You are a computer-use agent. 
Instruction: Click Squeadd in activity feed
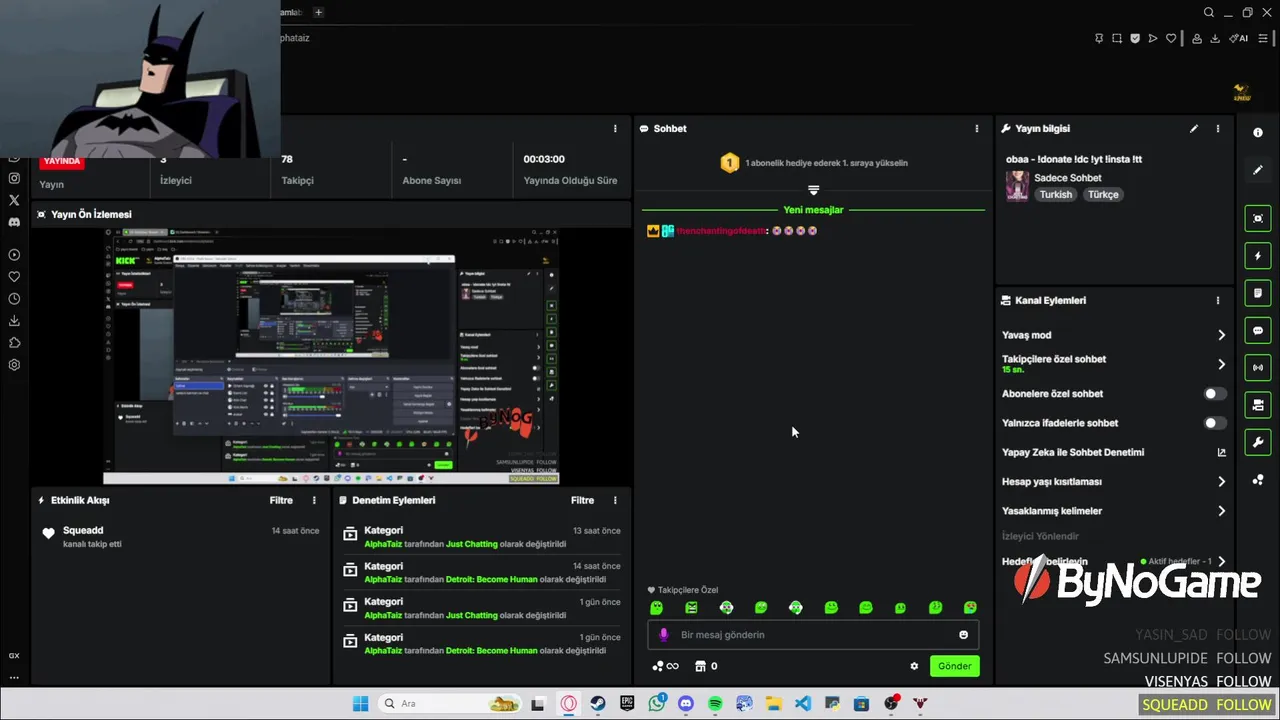tap(83, 531)
